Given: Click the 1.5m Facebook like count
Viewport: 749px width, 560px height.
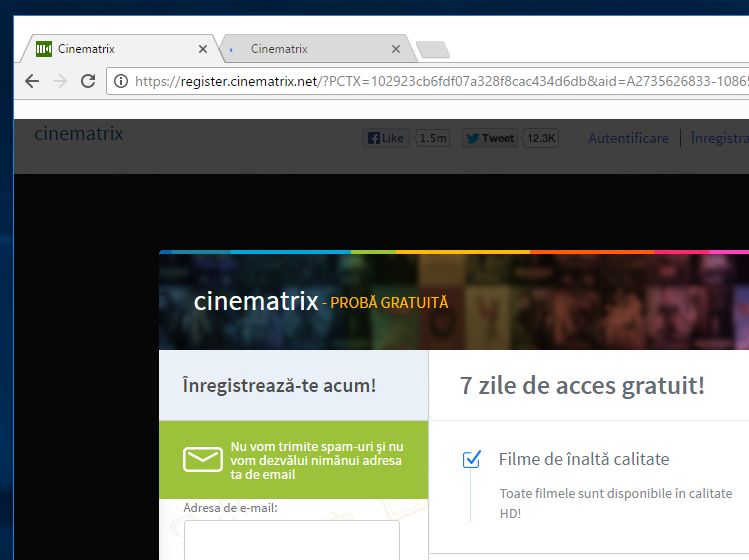Looking at the screenshot, I should (x=433, y=138).
